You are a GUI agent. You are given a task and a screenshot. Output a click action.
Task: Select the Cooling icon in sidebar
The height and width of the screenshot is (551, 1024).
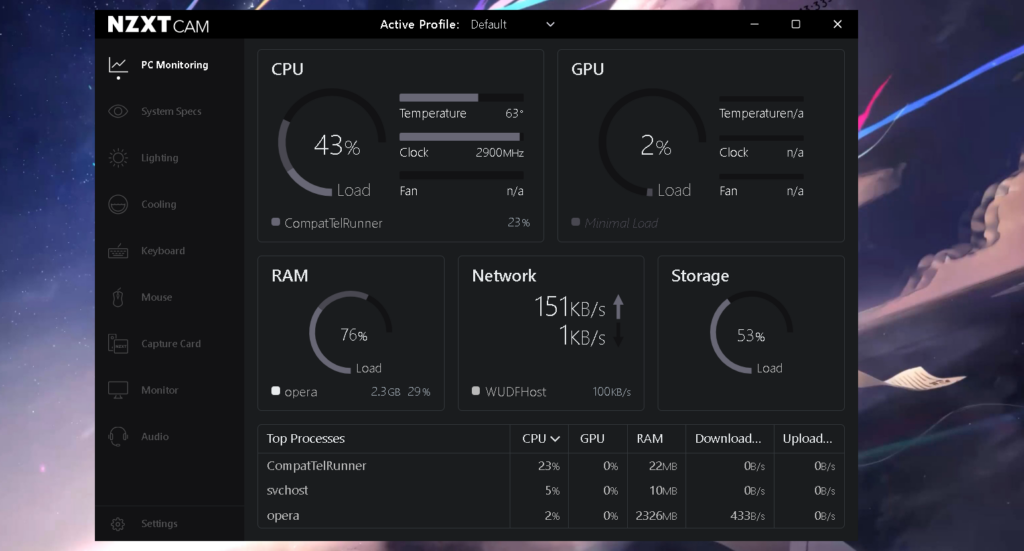pyautogui.click(x=118, y=205)
